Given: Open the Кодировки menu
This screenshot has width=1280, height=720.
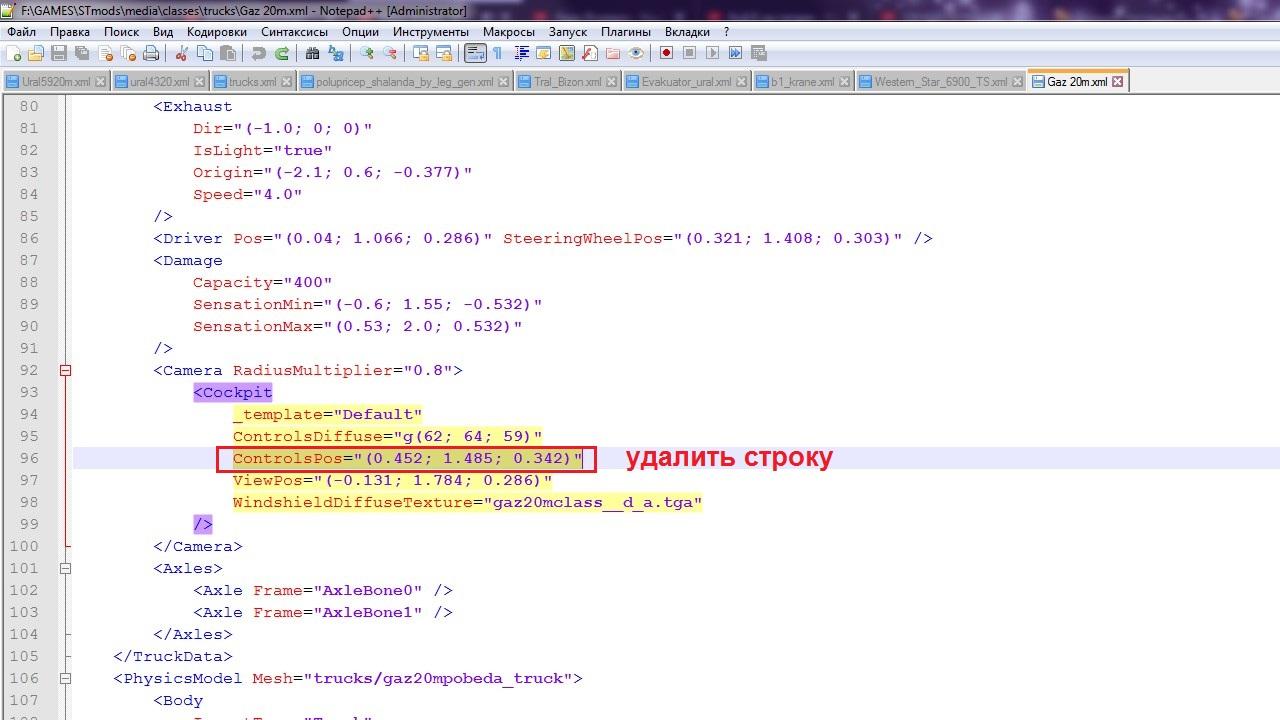Looking at the screenshot, I should (216, 32).
